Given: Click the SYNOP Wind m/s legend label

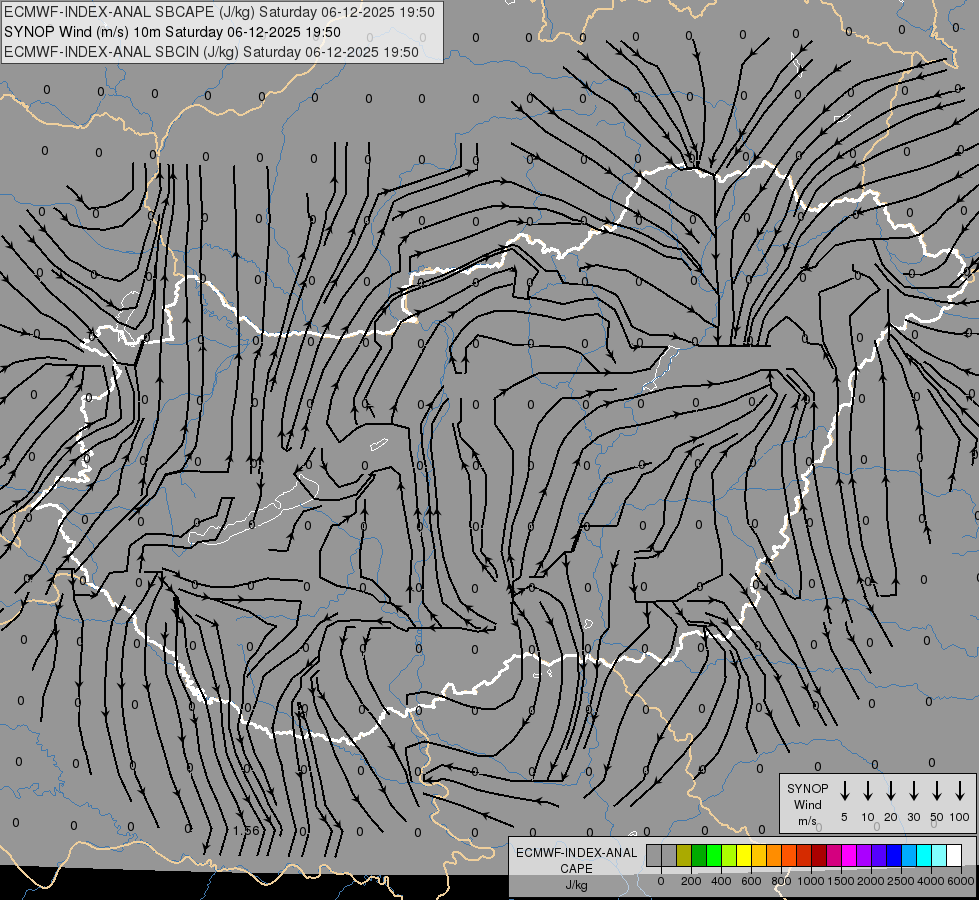Looking at the screenshot, I should coord(807,804).
